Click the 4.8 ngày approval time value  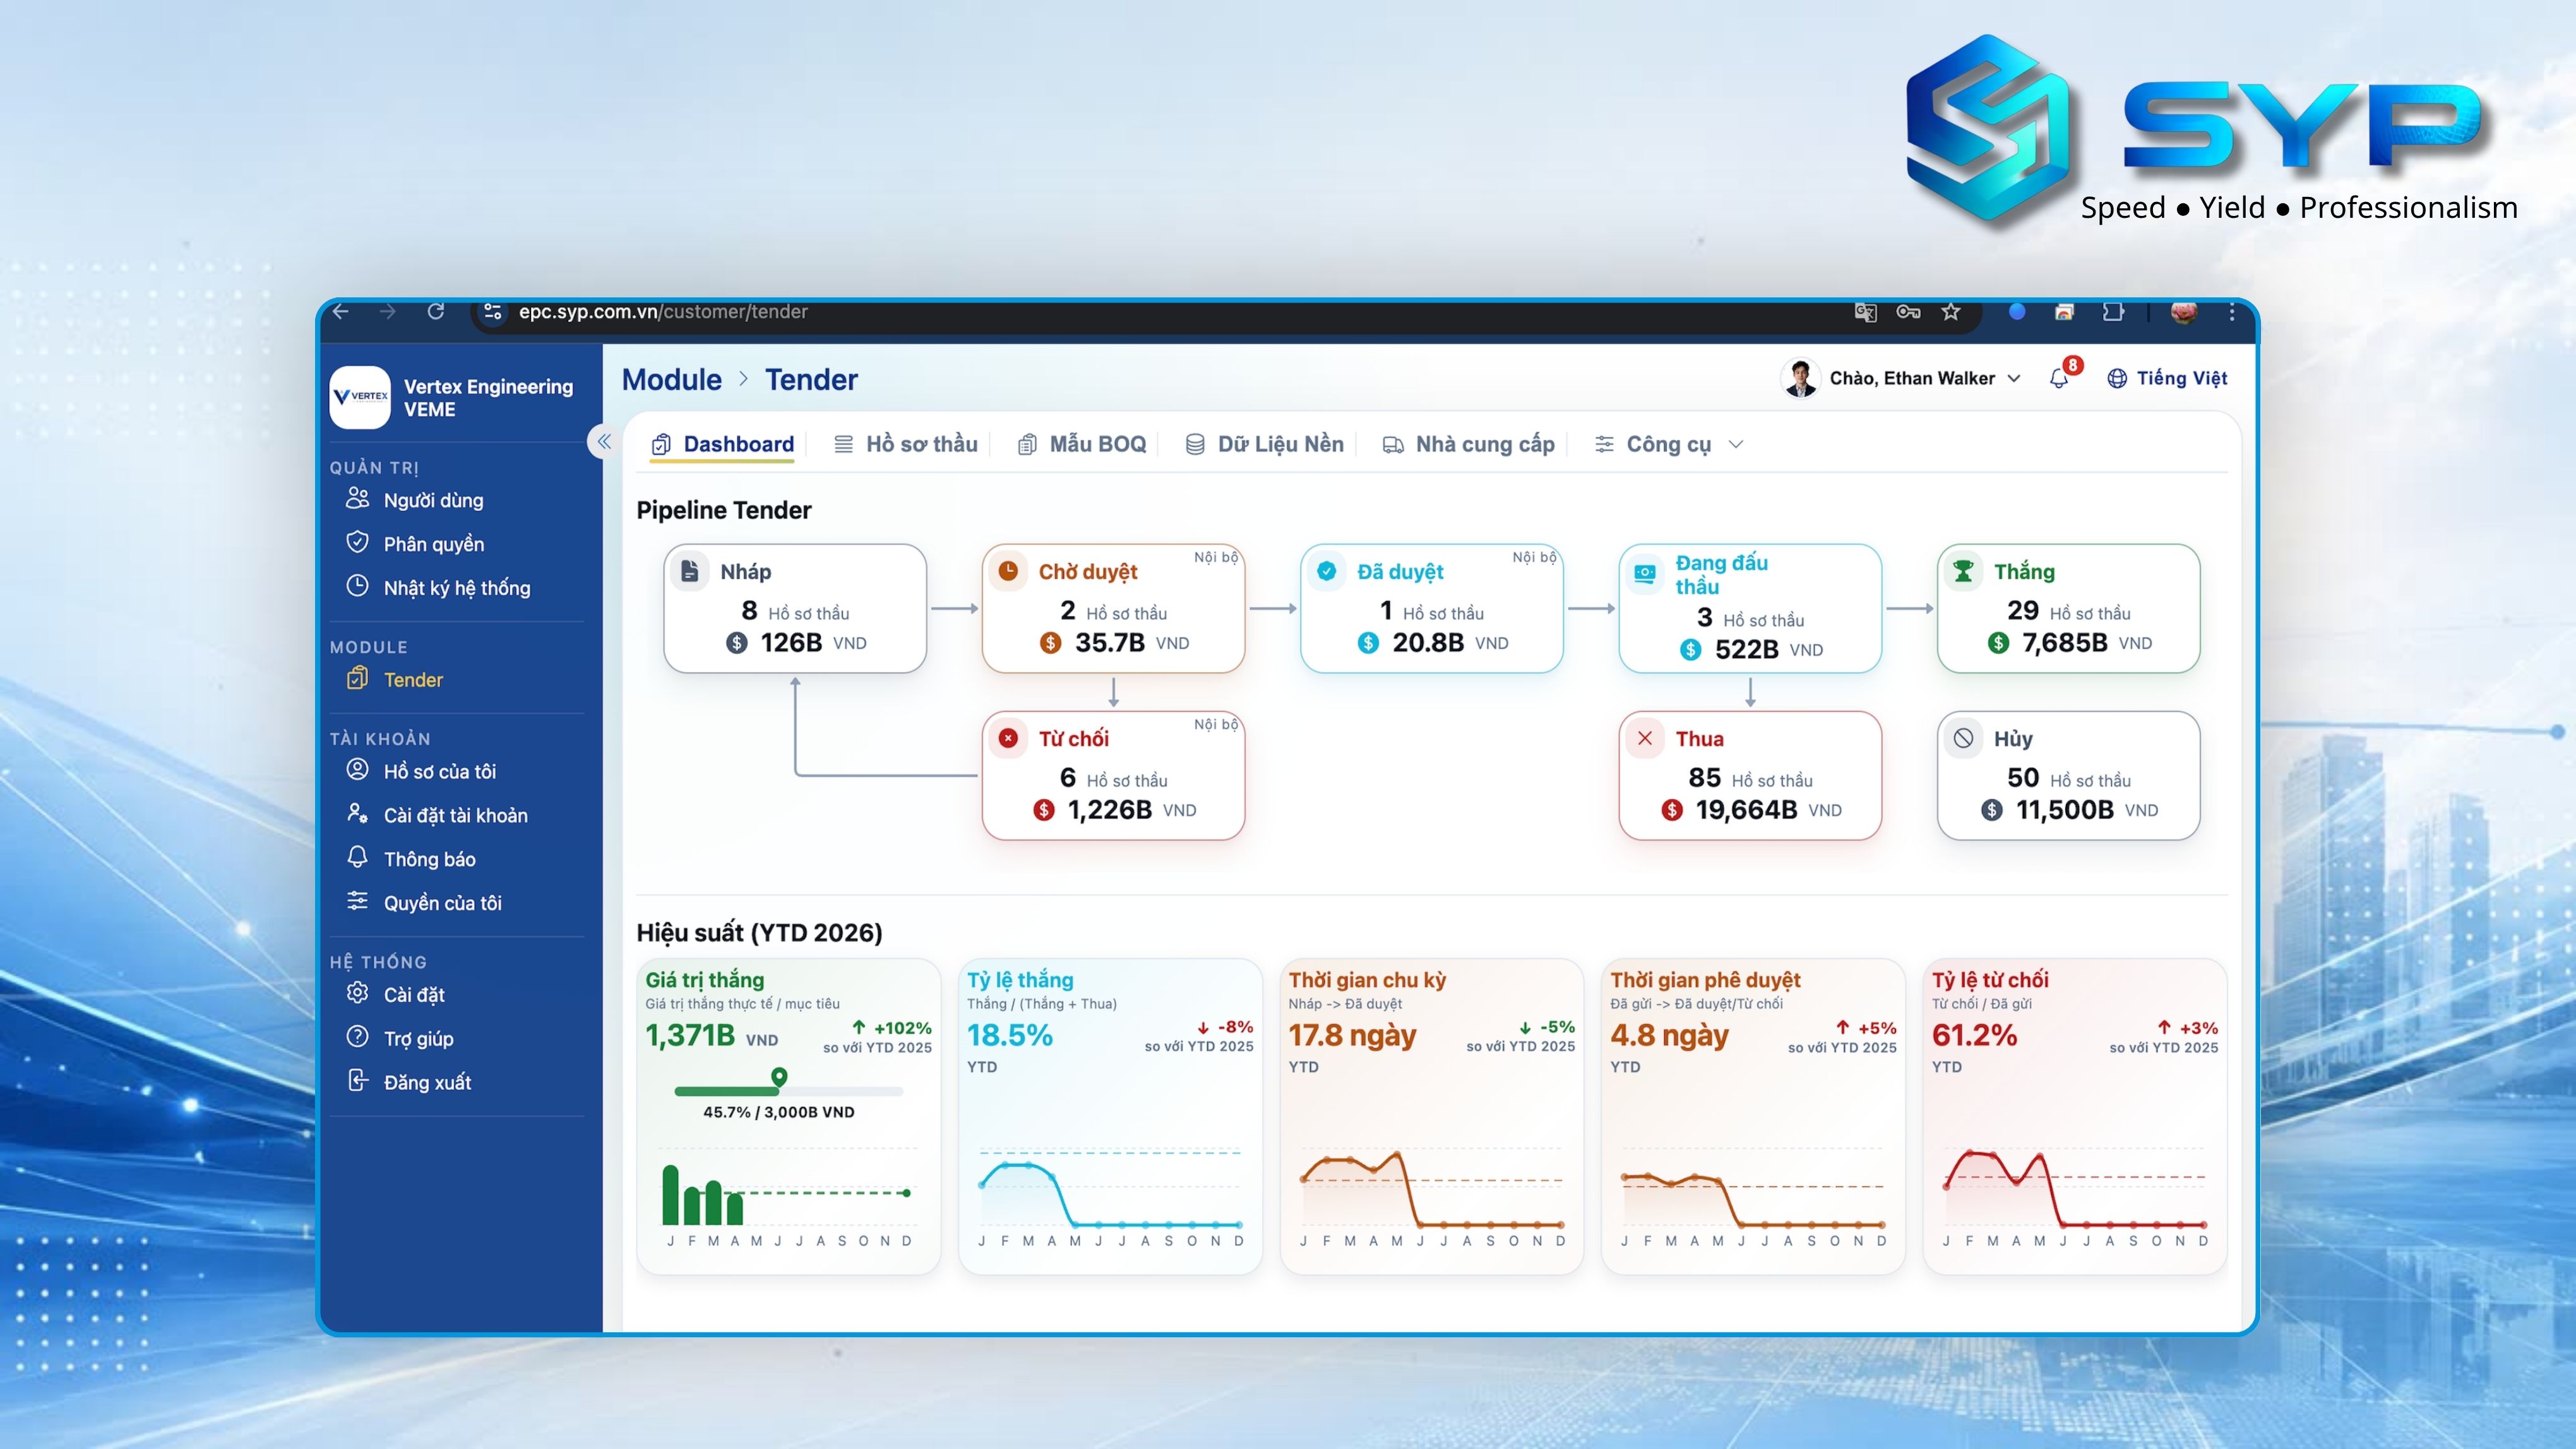(x=1669, y=1035)
